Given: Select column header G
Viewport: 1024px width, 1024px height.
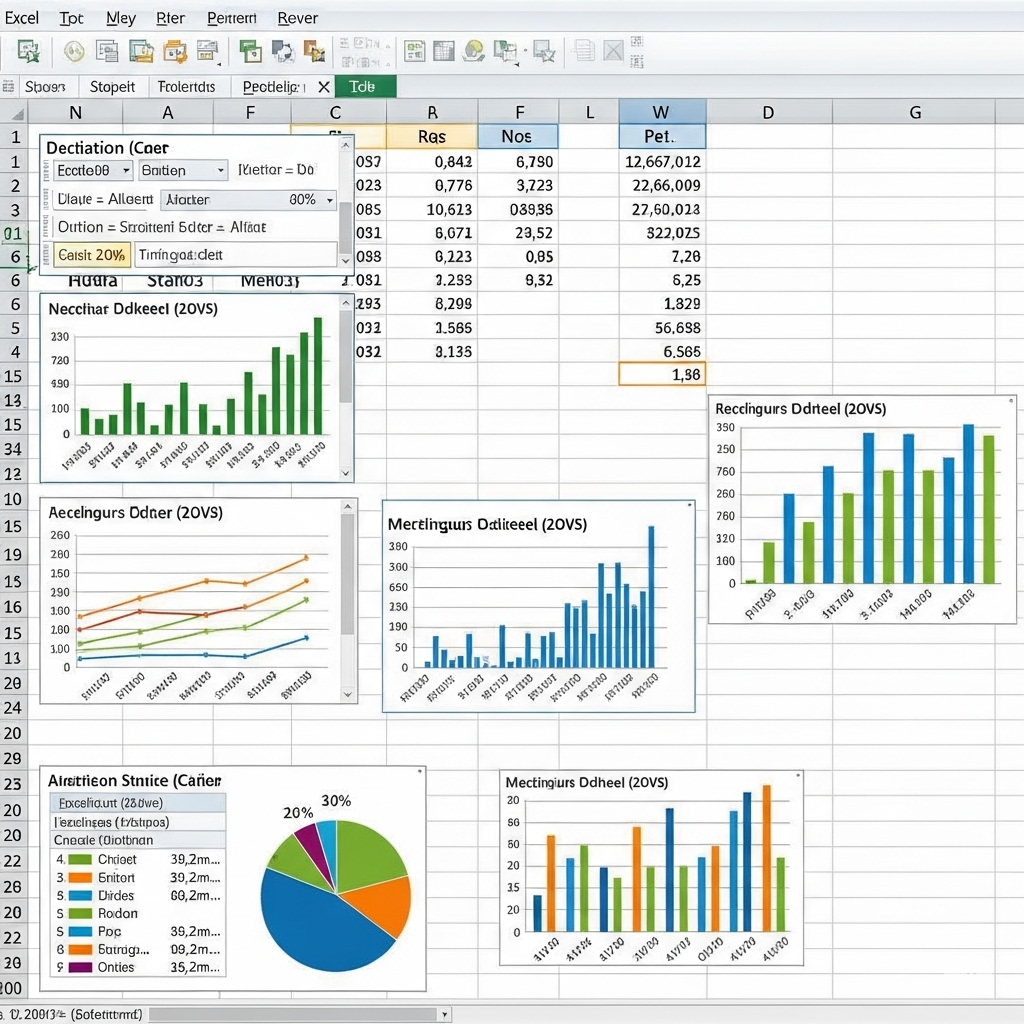Looking at the screenshot, I should [x=915, y=112].
